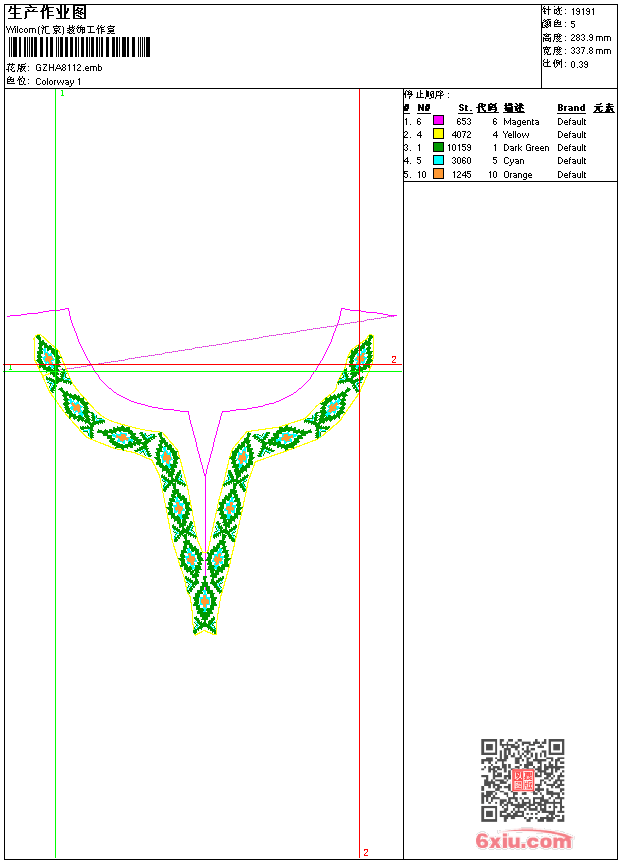Viewport: 620px width, 860px height.
Task: Select the Cyan stitch count 3060
Action: [x=461, y=161]
